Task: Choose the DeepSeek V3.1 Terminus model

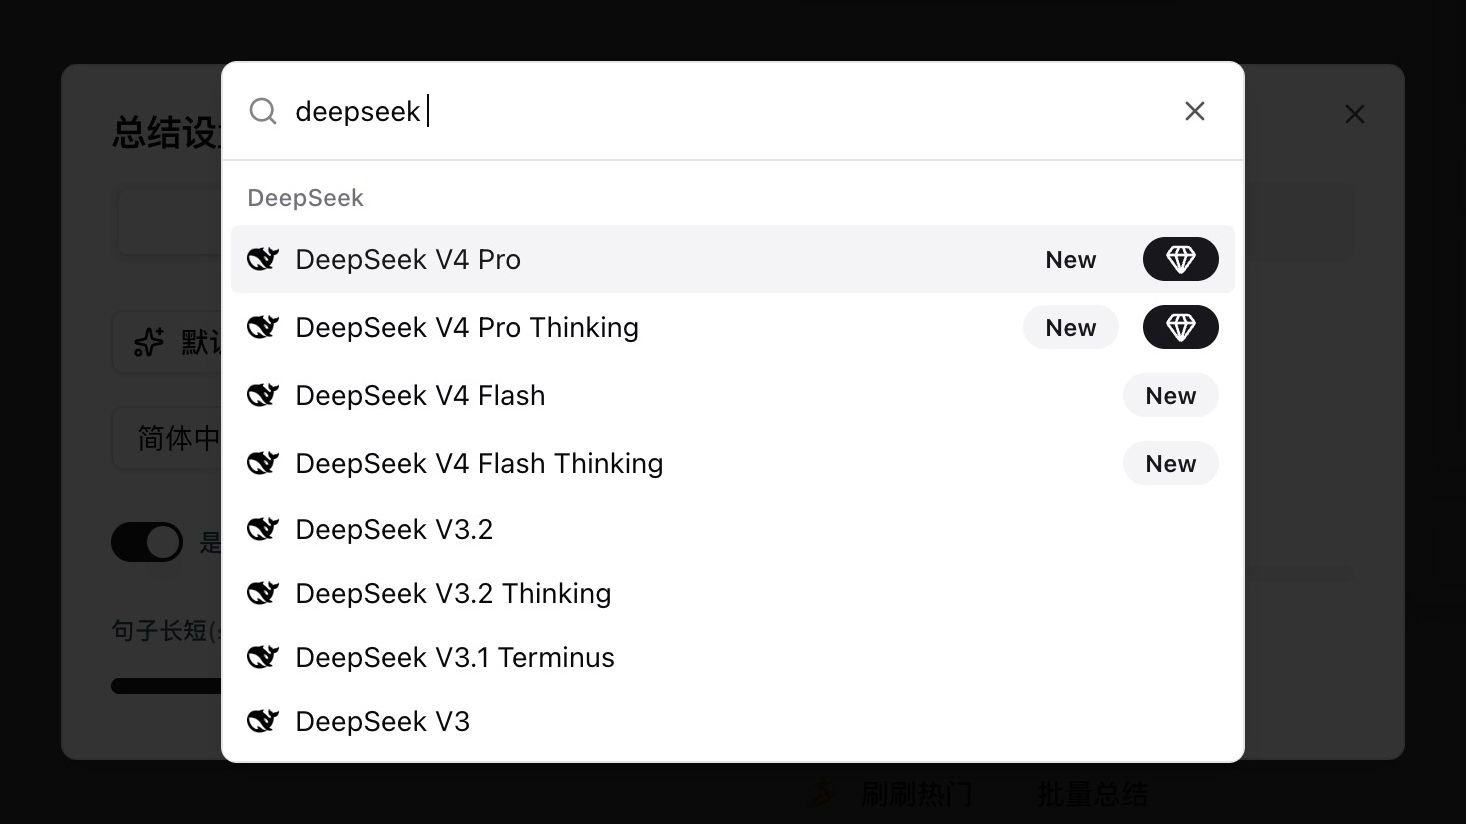Action: pyautogui.click(x=455, y=657)
